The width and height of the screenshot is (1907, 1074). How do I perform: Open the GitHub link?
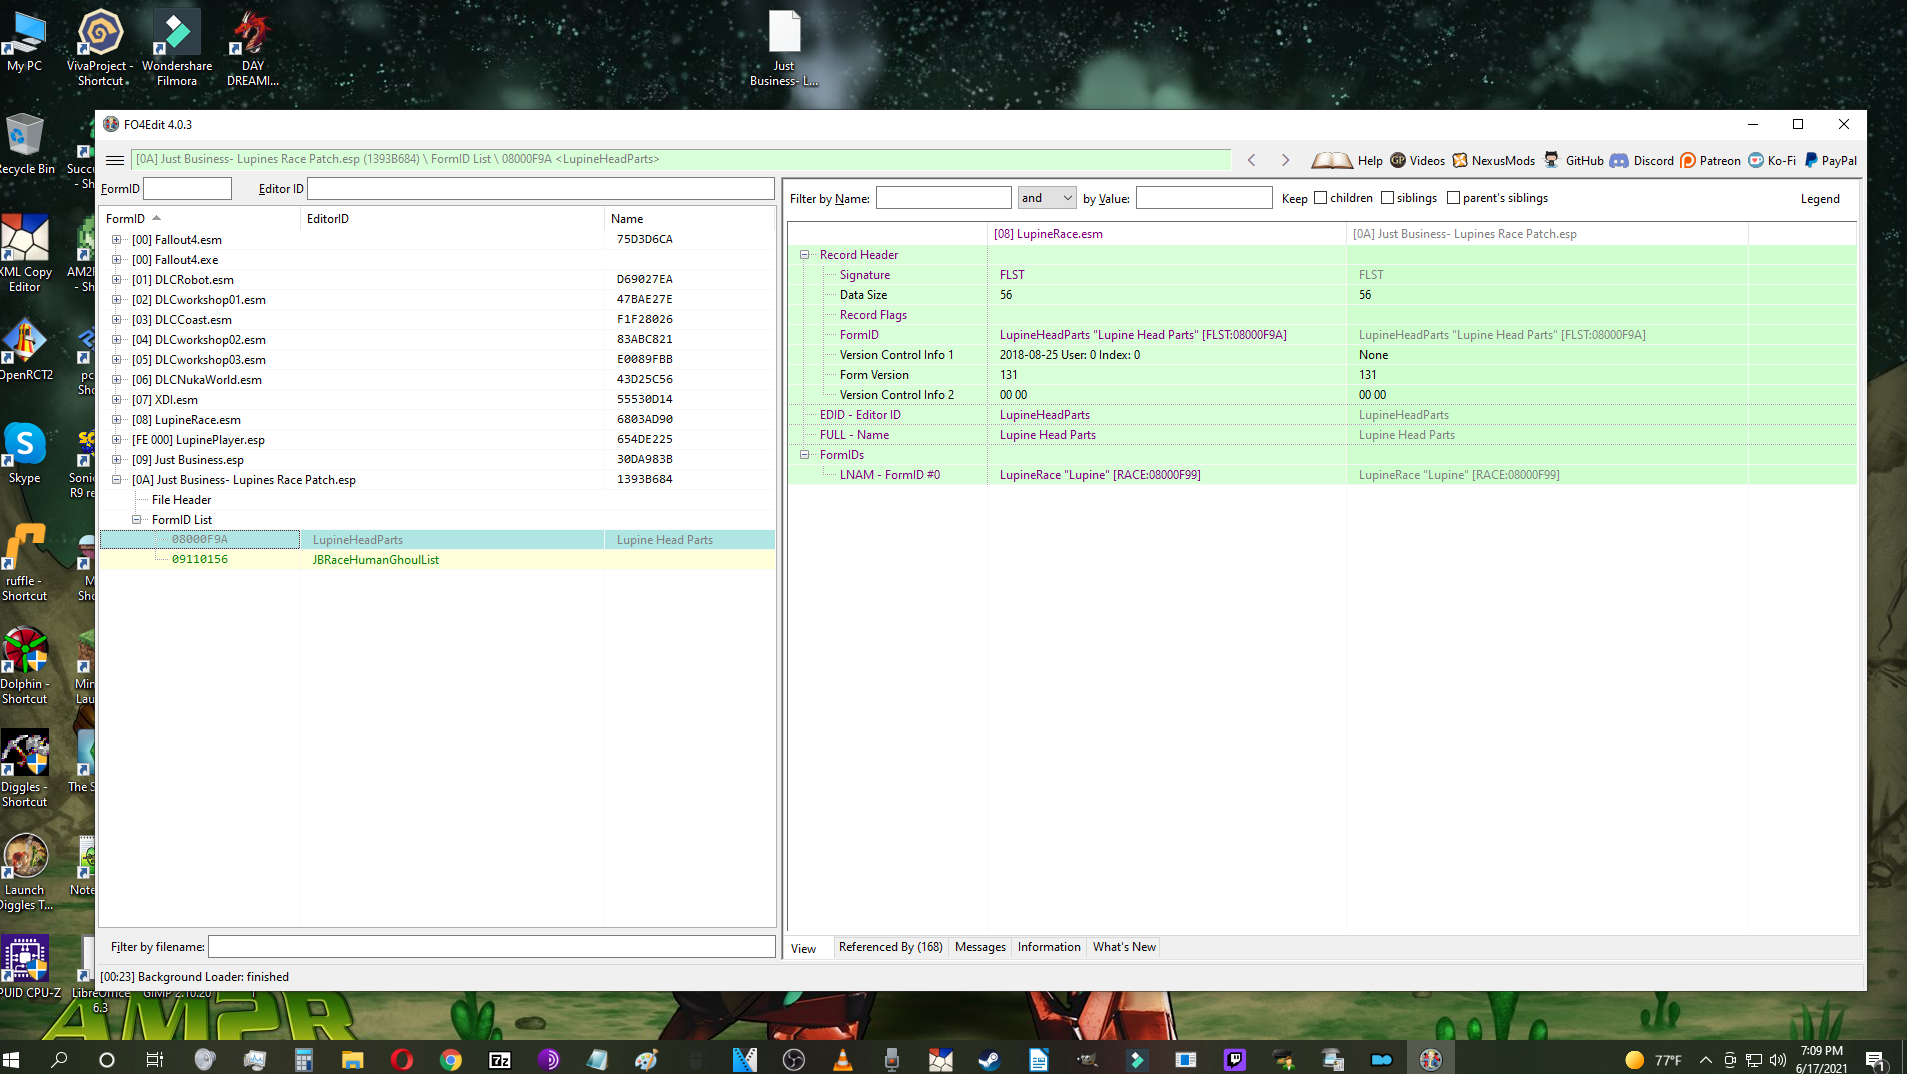1573,160
